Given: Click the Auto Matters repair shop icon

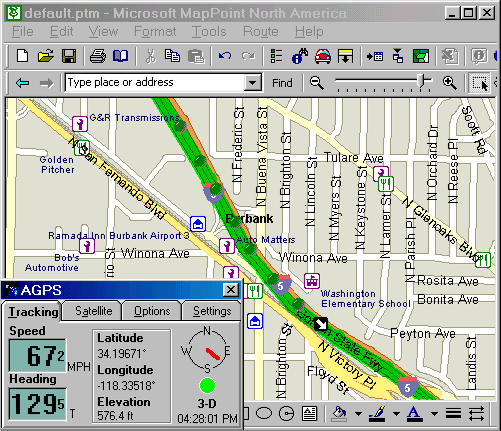Looking at the screenshot, I should coord(227,246).
